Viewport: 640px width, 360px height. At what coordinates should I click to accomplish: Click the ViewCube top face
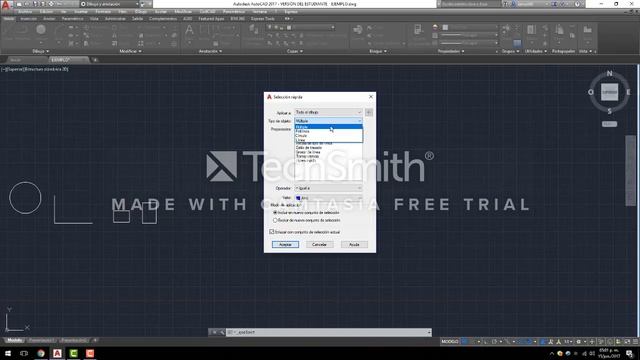coord(609,92)
